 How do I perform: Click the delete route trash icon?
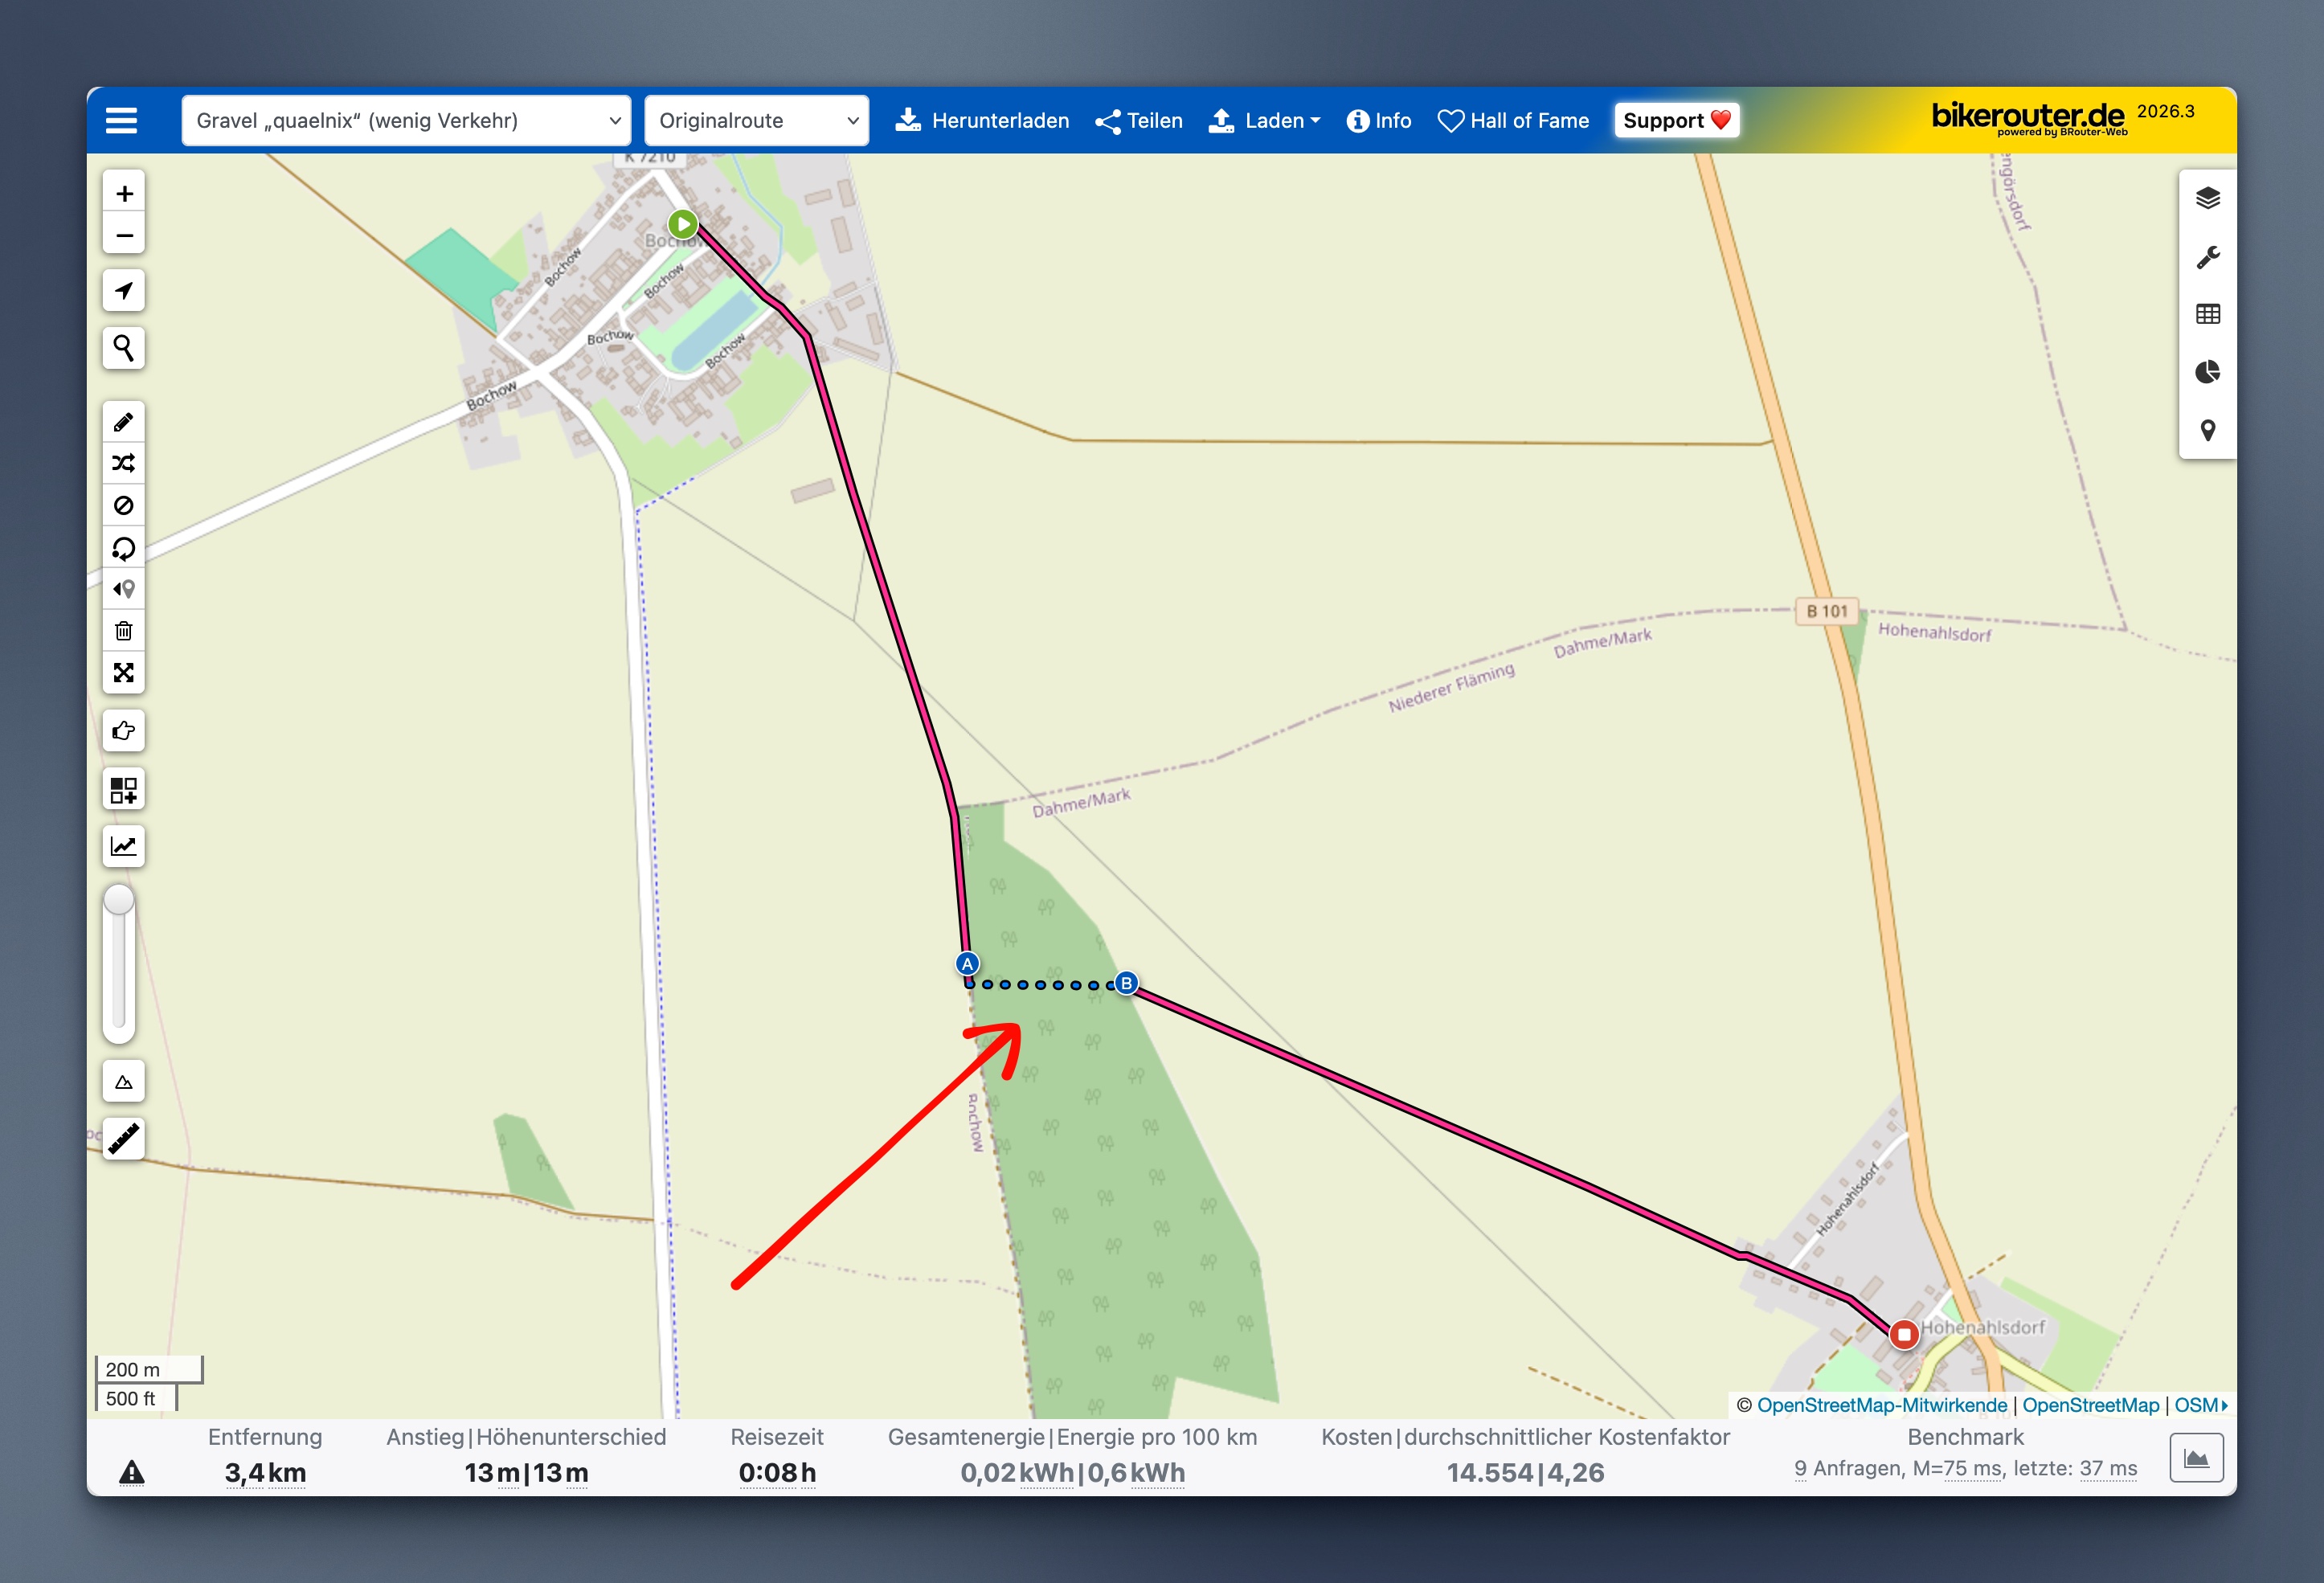point(123,631)
